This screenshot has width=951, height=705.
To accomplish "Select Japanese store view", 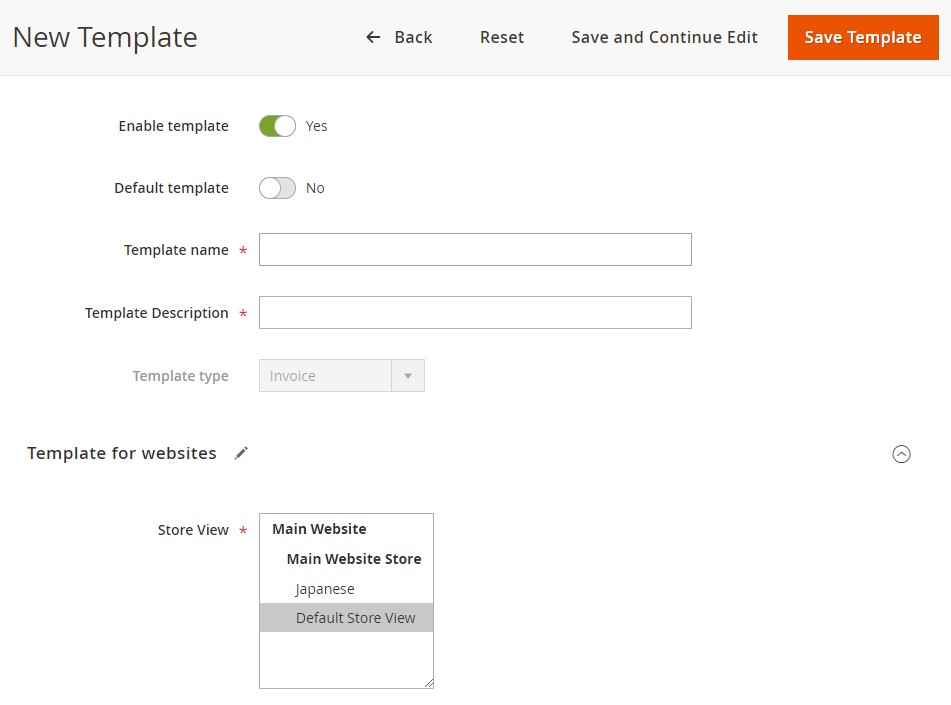I will (346, 589).
